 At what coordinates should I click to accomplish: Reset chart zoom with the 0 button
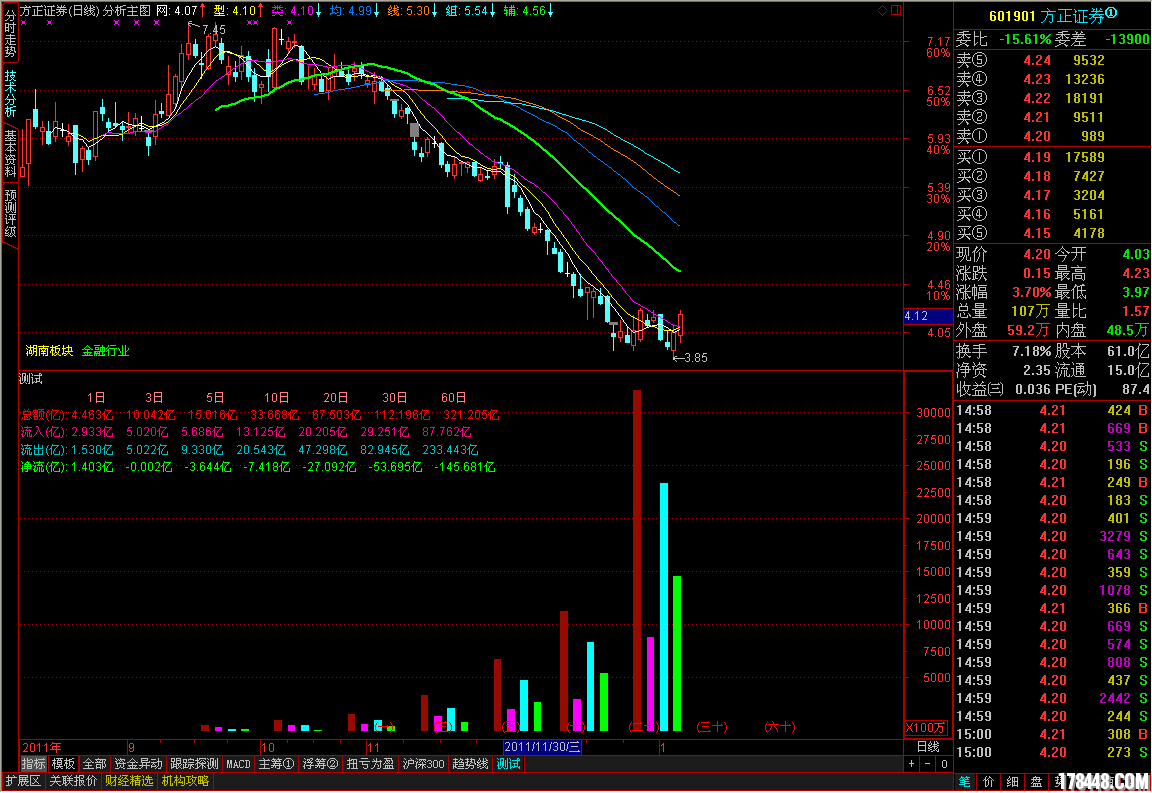click(x=944, y=764)
